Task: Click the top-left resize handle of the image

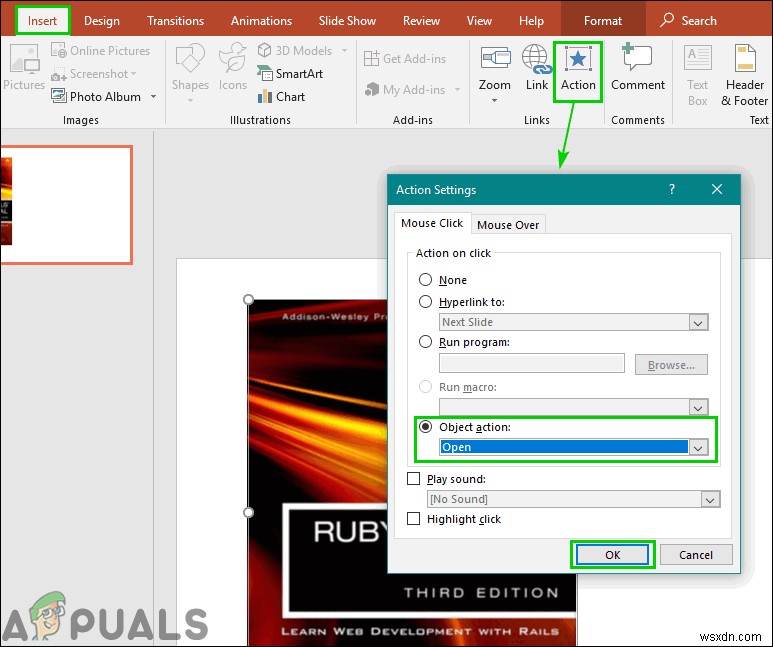Action: click(x=248, y=300)
